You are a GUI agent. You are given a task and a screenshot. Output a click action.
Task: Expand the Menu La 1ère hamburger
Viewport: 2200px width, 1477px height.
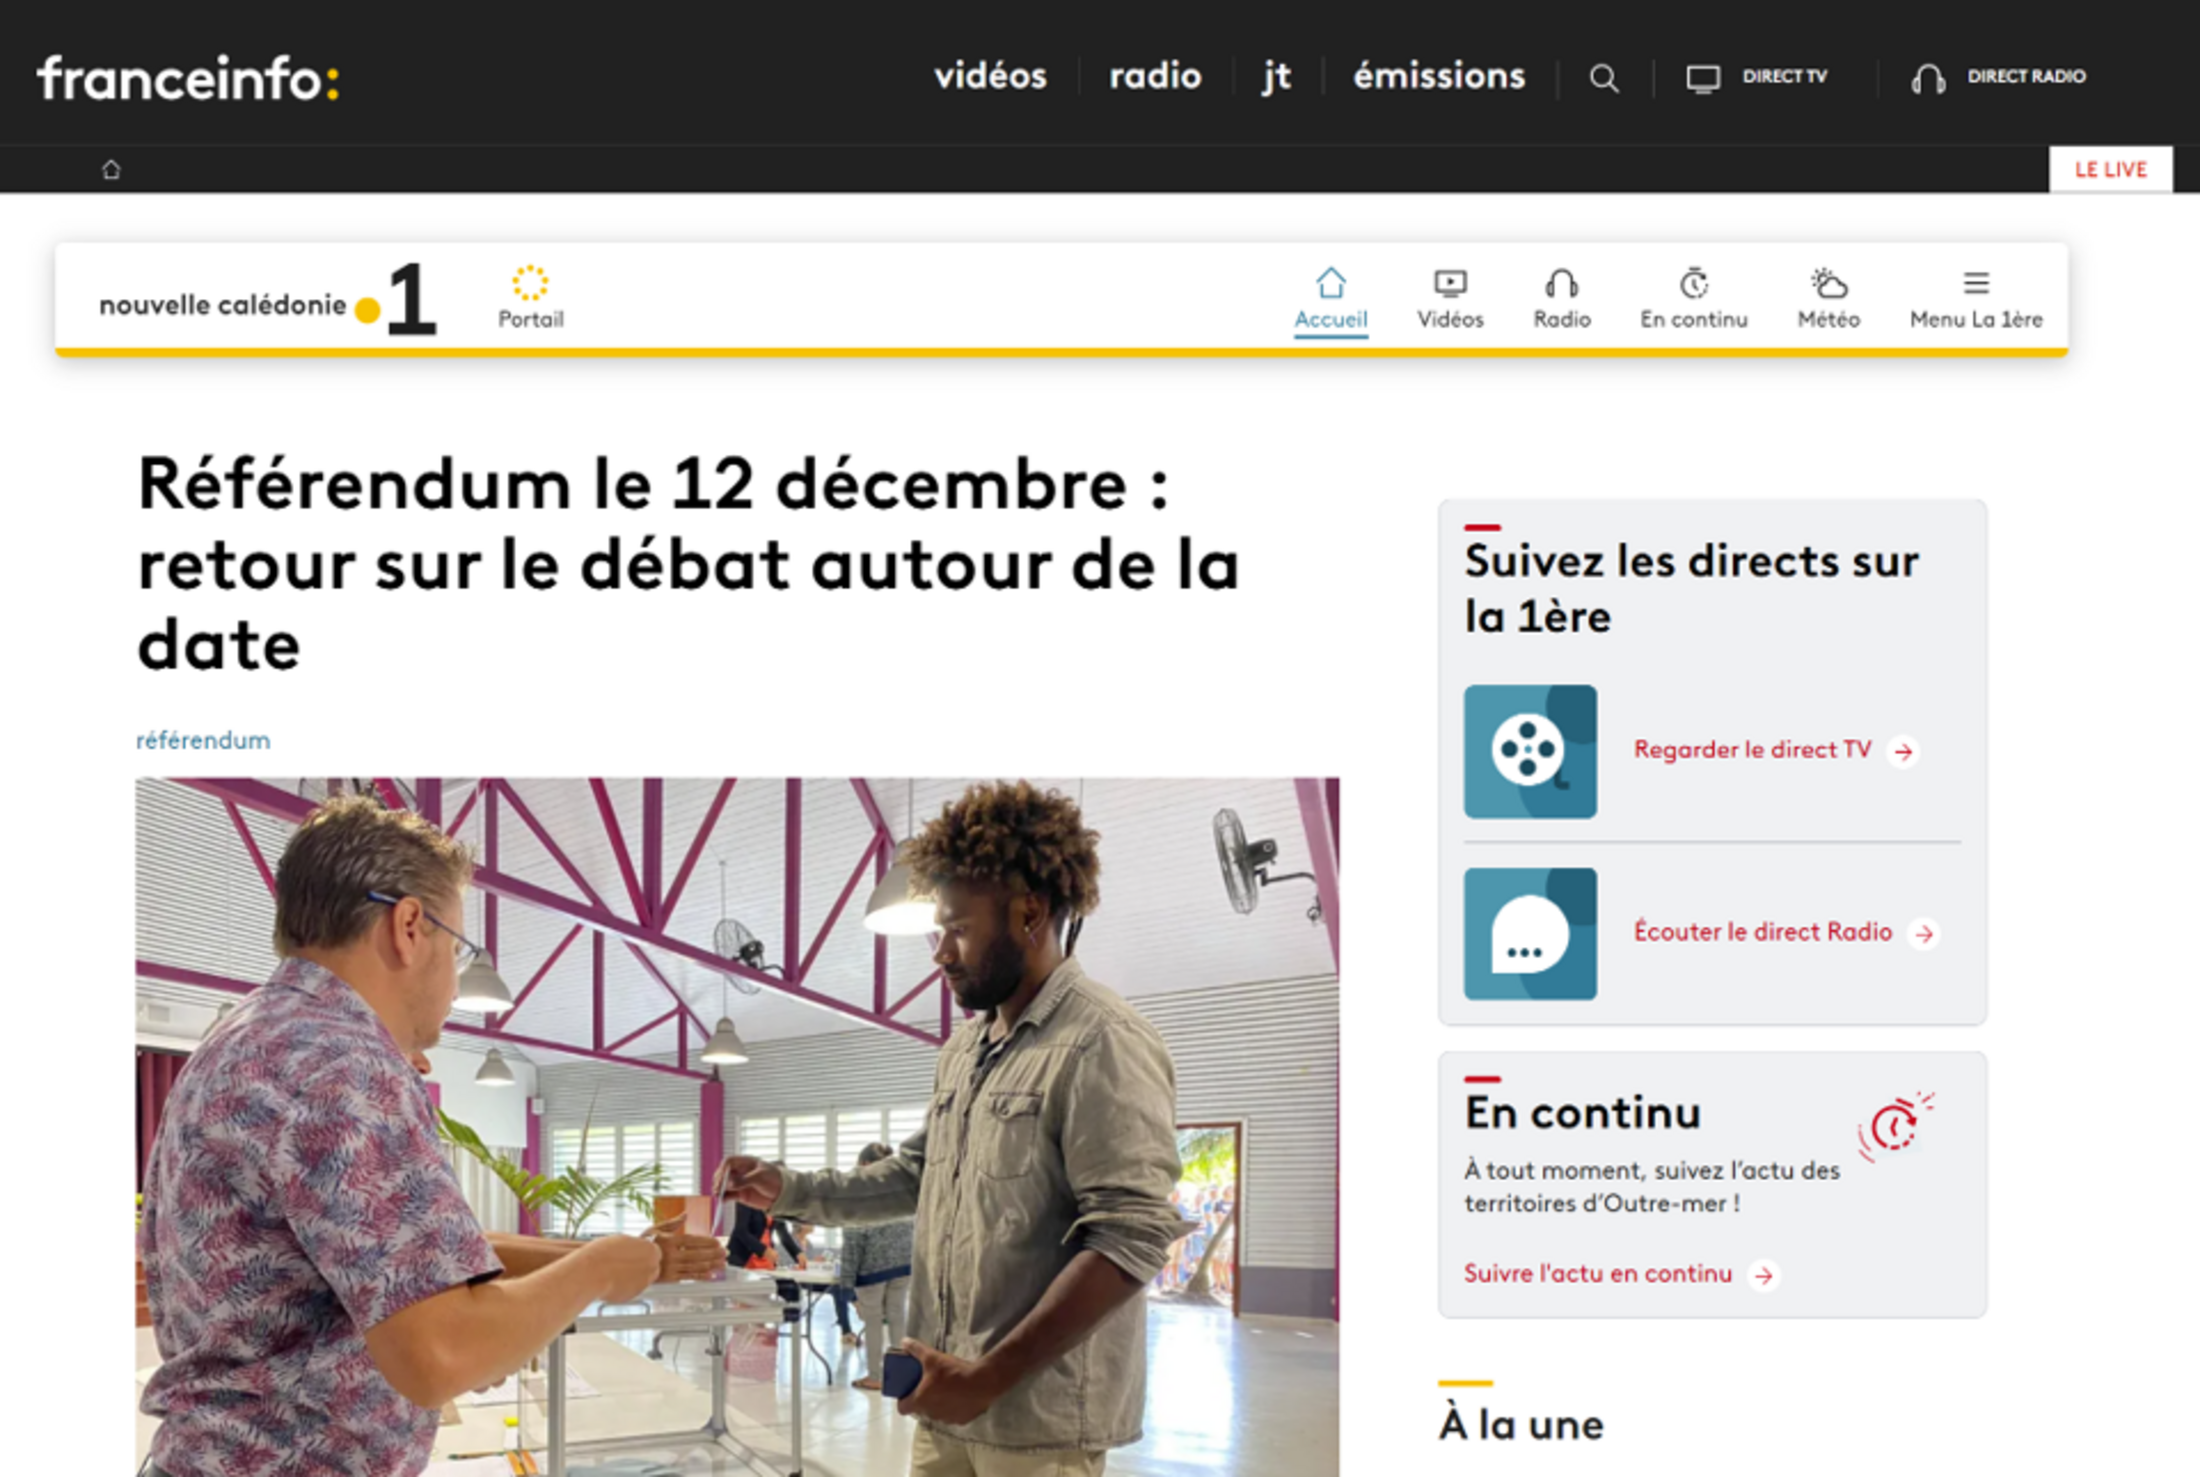coord(1976,283)
